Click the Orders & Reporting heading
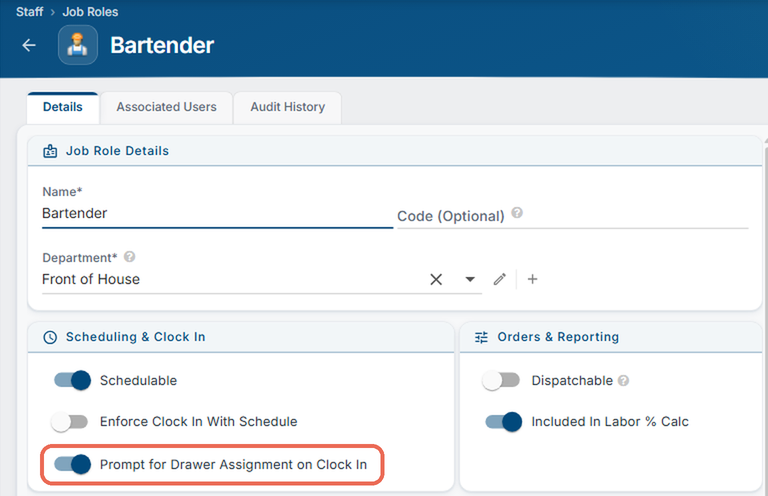Image resolution: width=768 pixels, height=496 pixels. [558, 337]
